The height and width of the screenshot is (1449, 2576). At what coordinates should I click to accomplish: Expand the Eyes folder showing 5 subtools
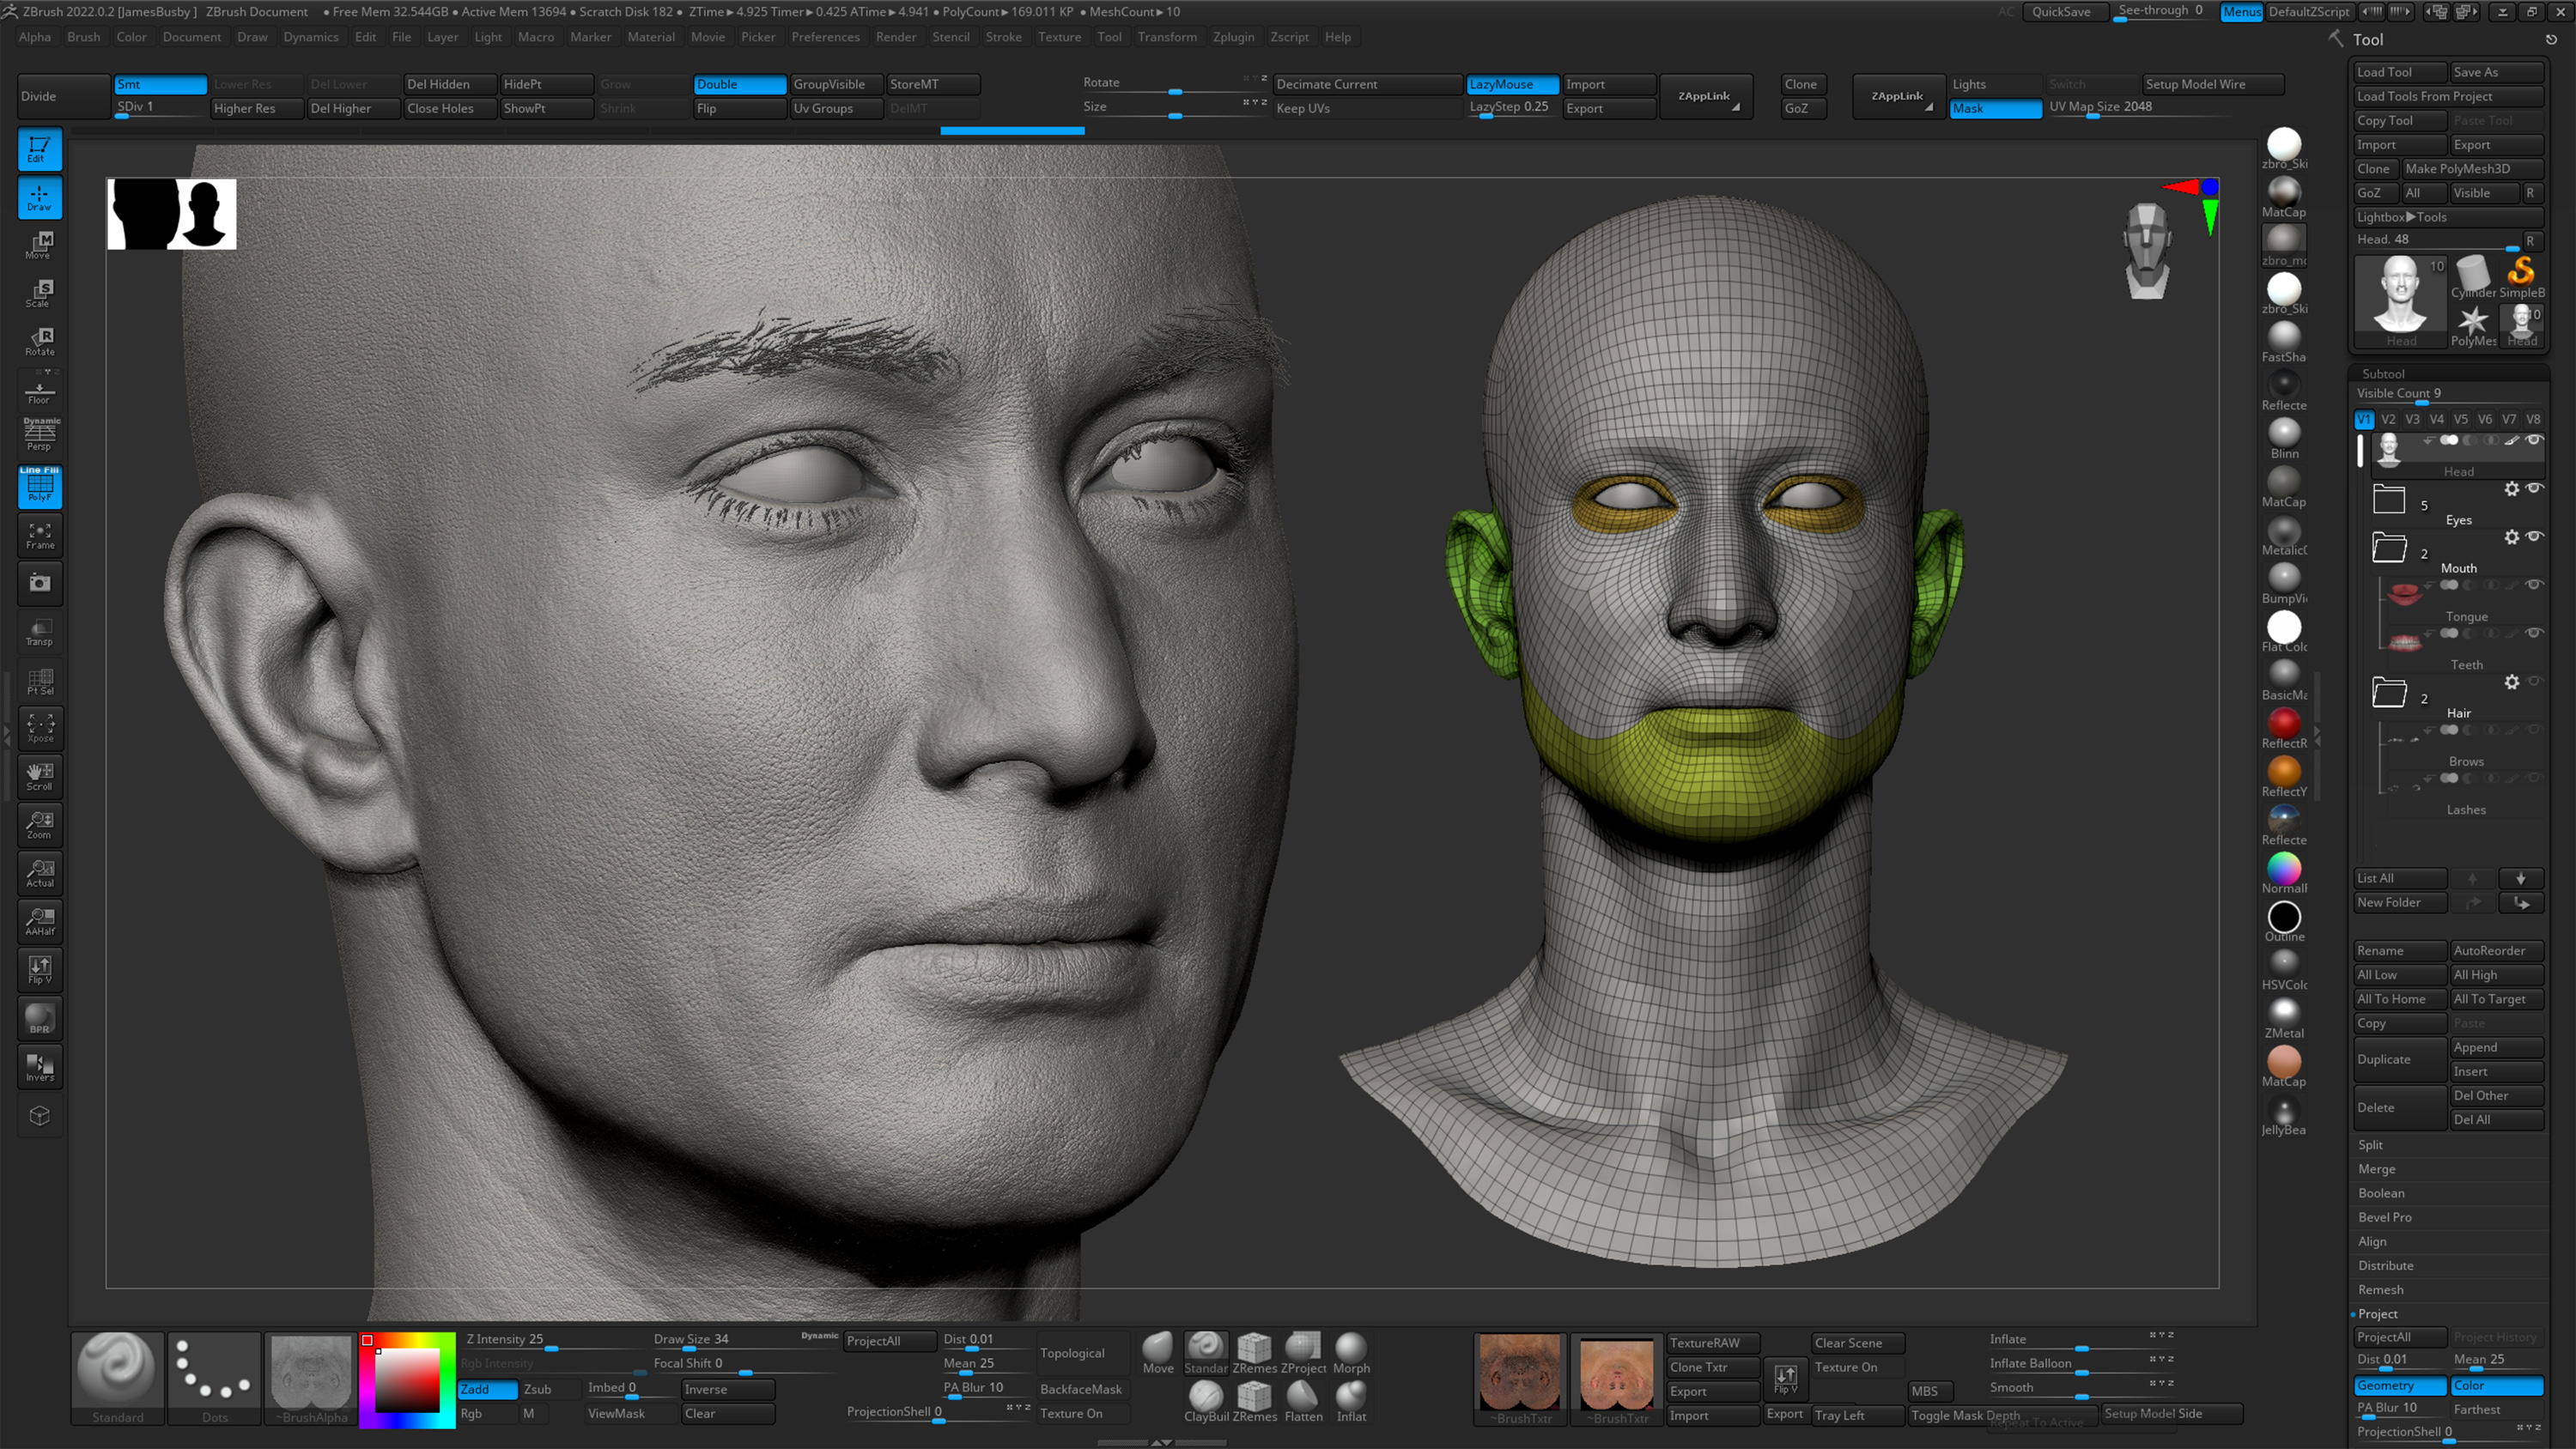tap(2389, 499)
